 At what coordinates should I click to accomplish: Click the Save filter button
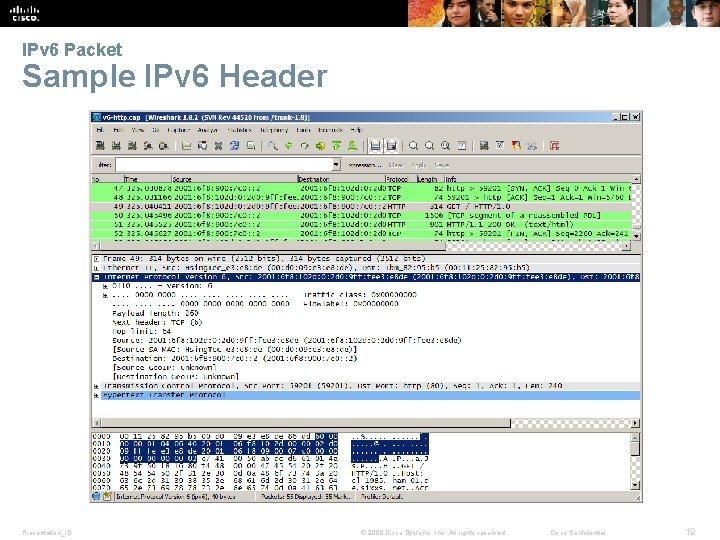(441, 165)
